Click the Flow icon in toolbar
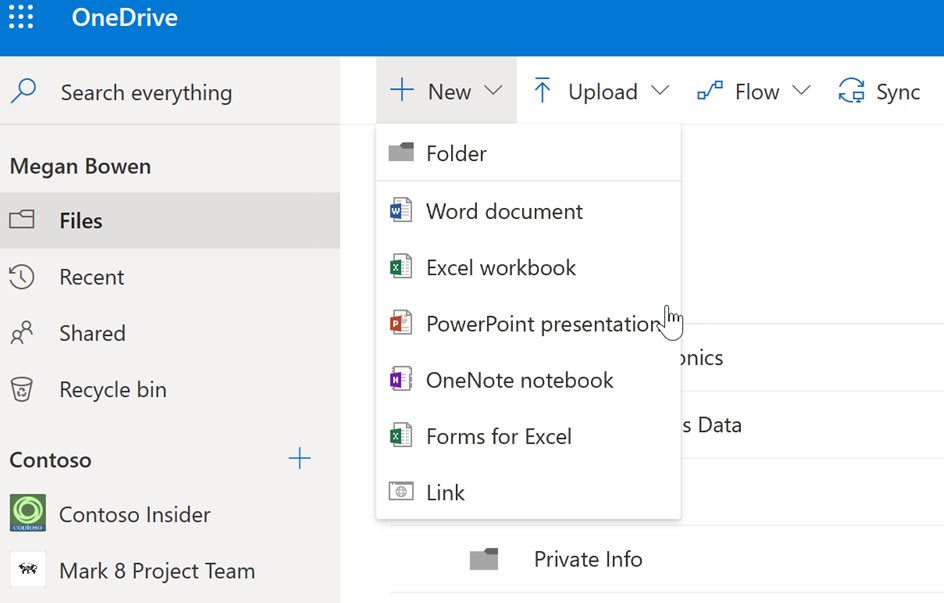The image size is (944, 603). pyautogui.click(x=710, y=91)
